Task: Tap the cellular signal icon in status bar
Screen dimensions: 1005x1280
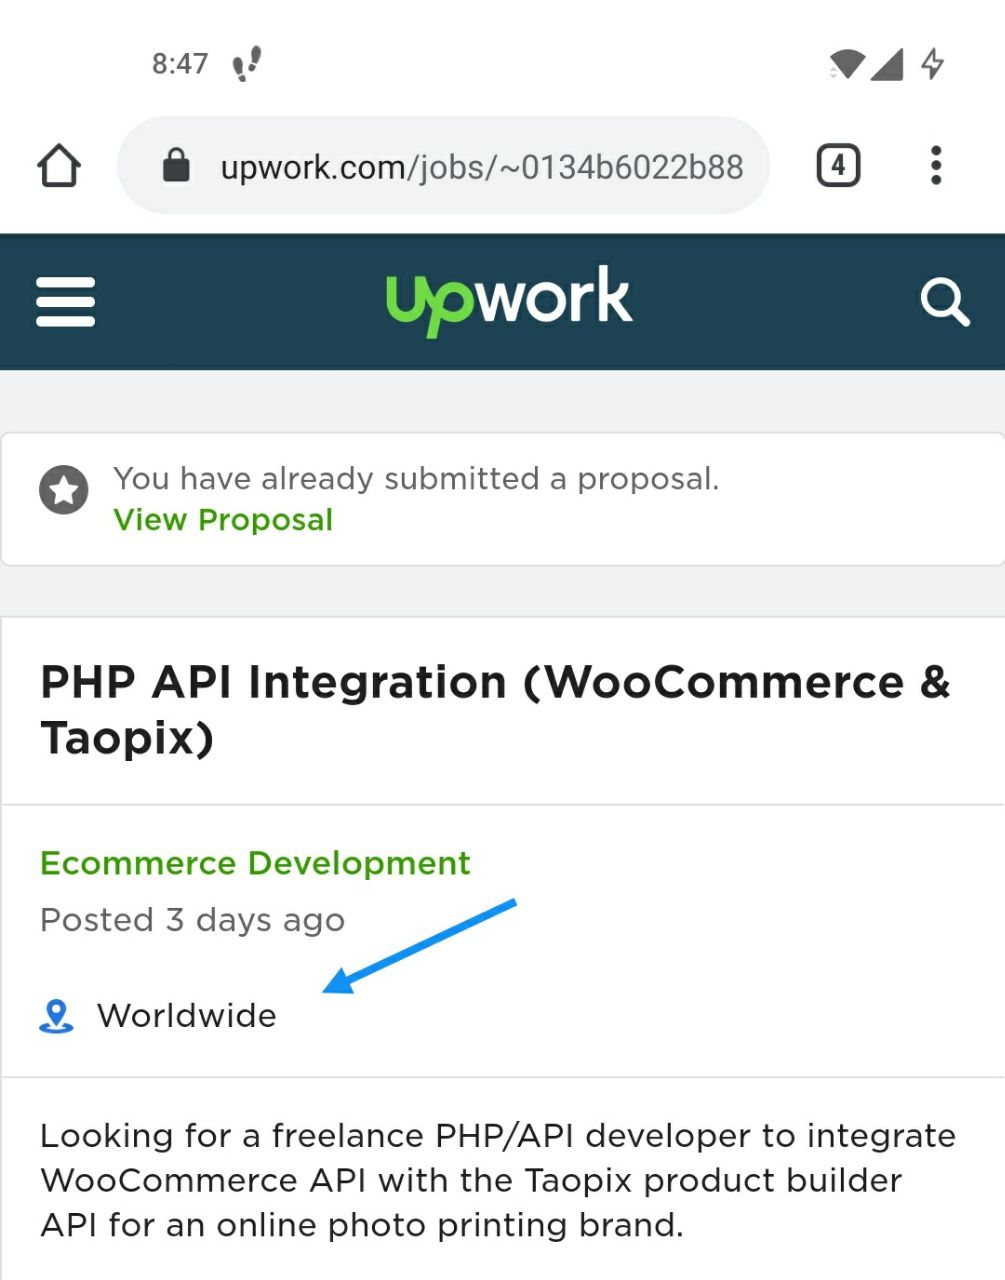Action: 887,64
